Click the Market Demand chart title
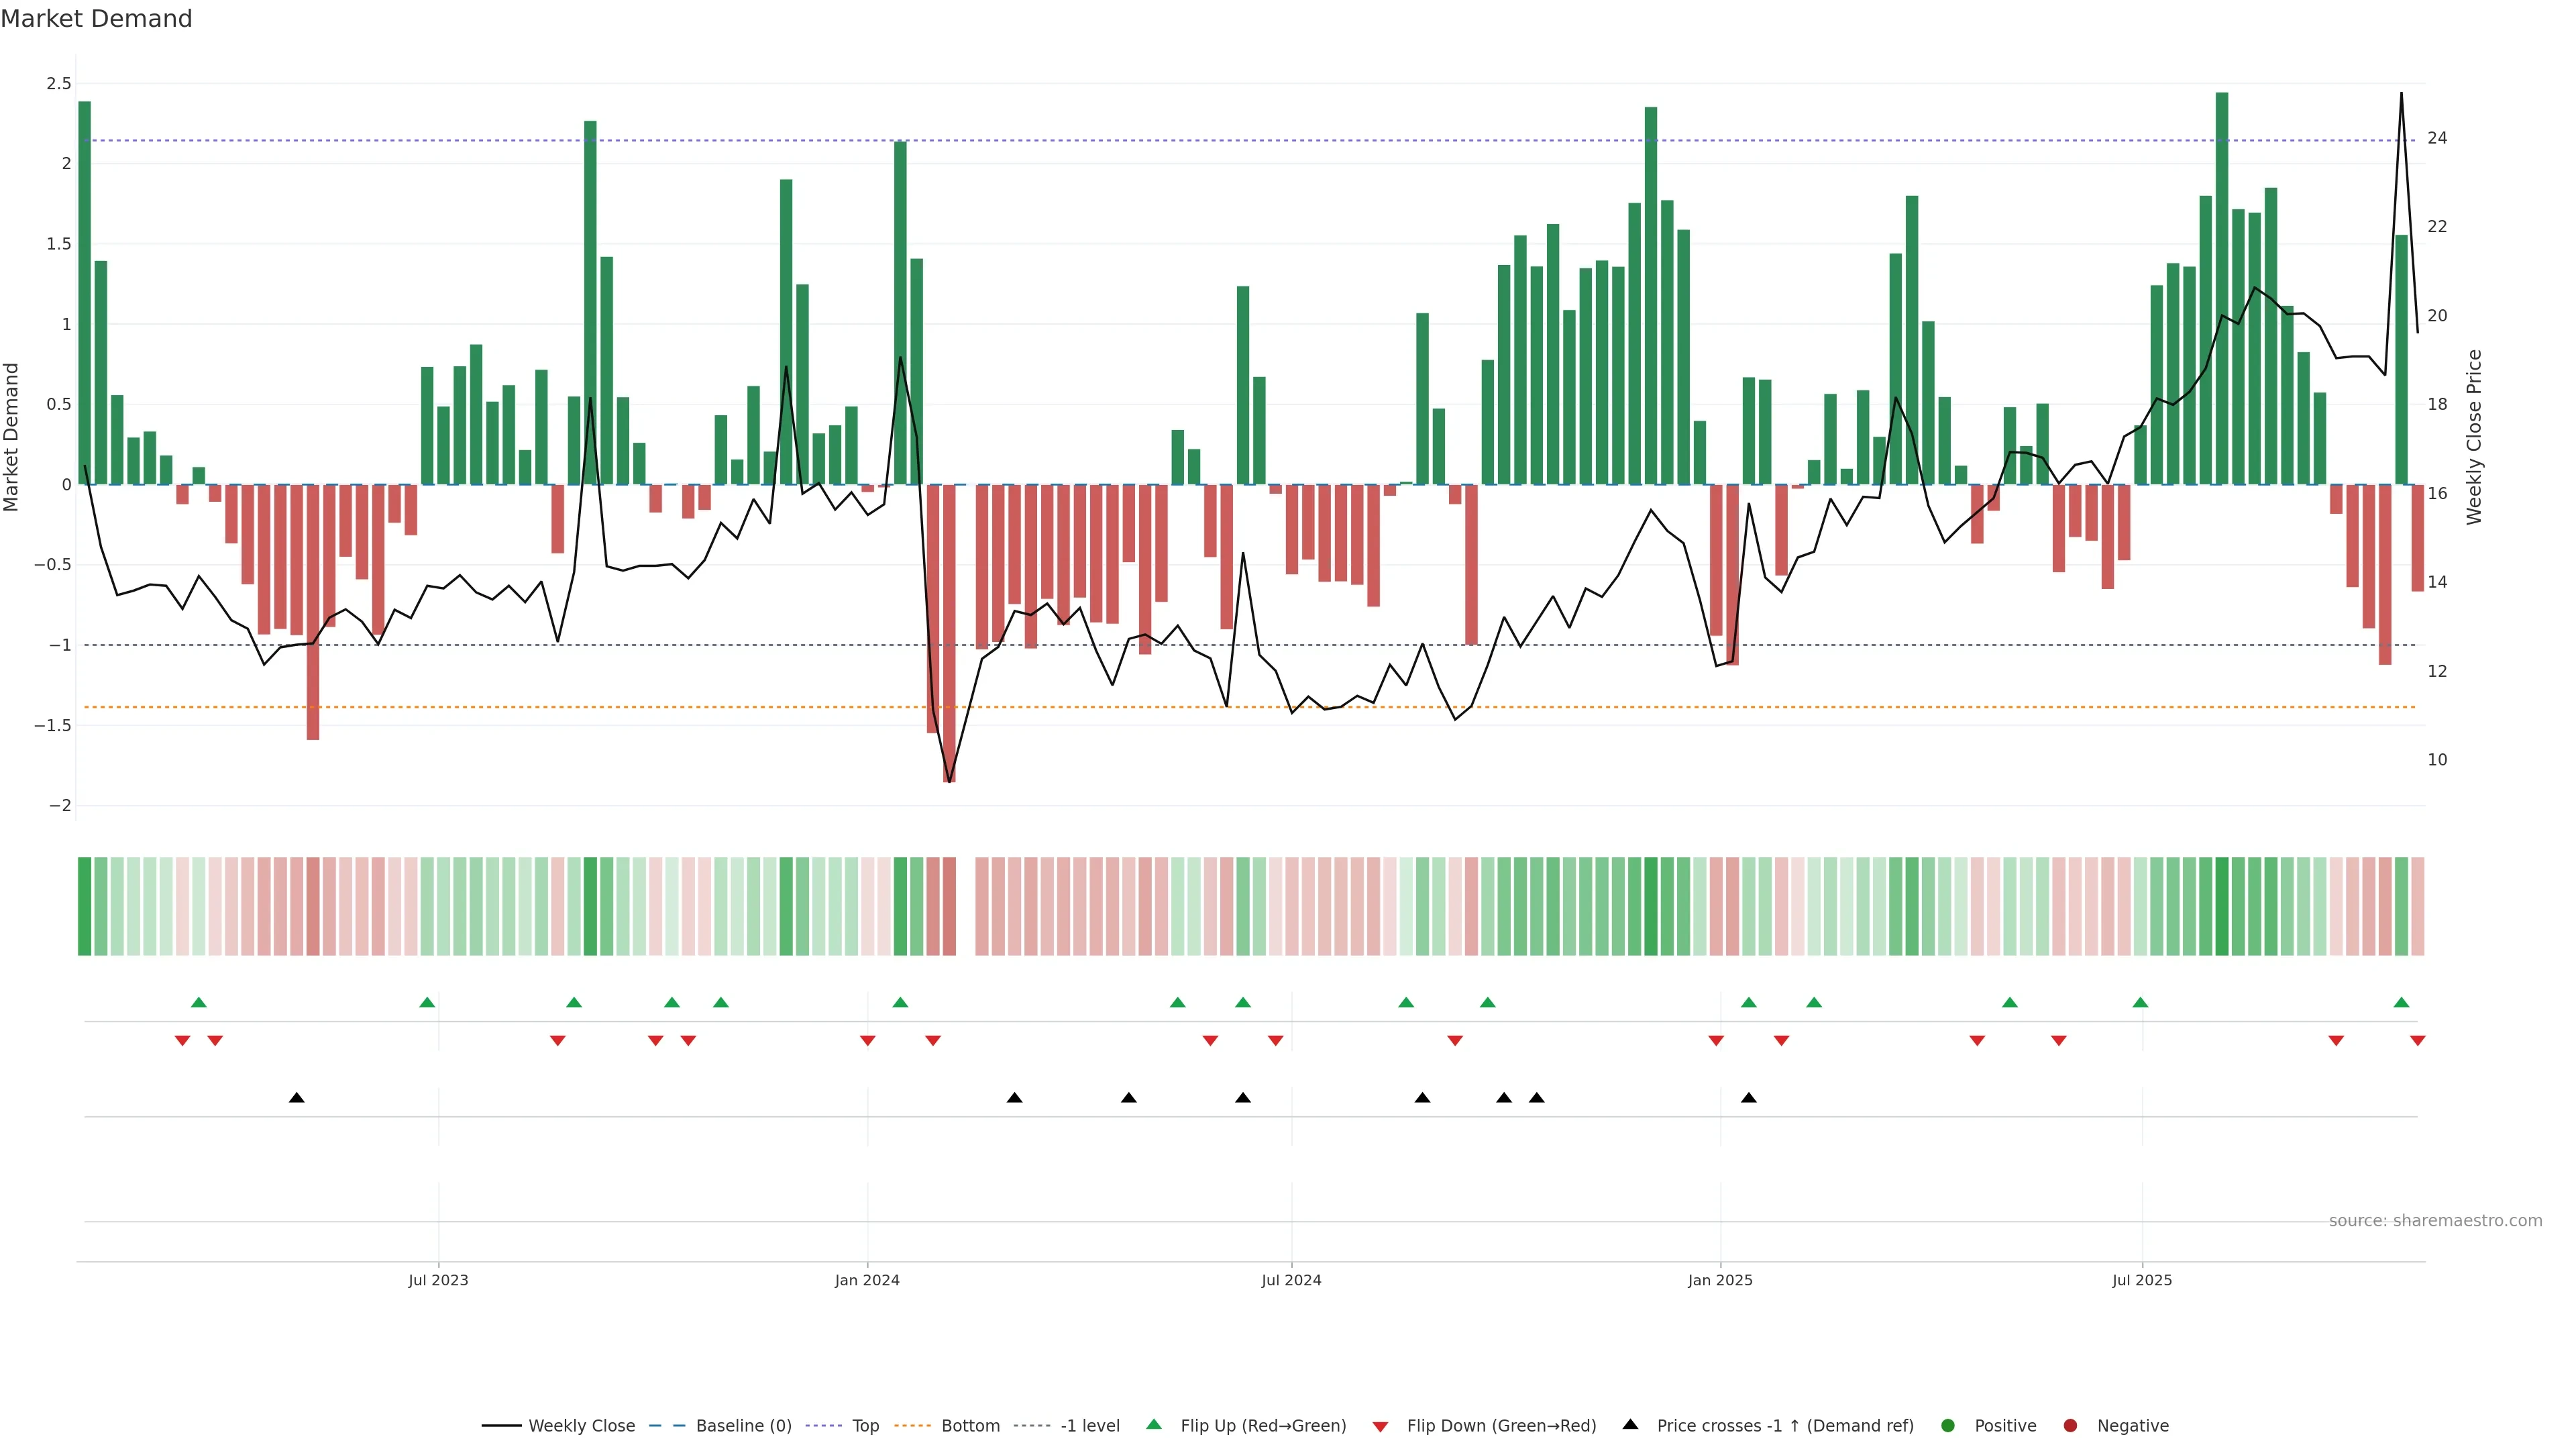Screen dimensions: 2576x1449 [x=96, y=19]
